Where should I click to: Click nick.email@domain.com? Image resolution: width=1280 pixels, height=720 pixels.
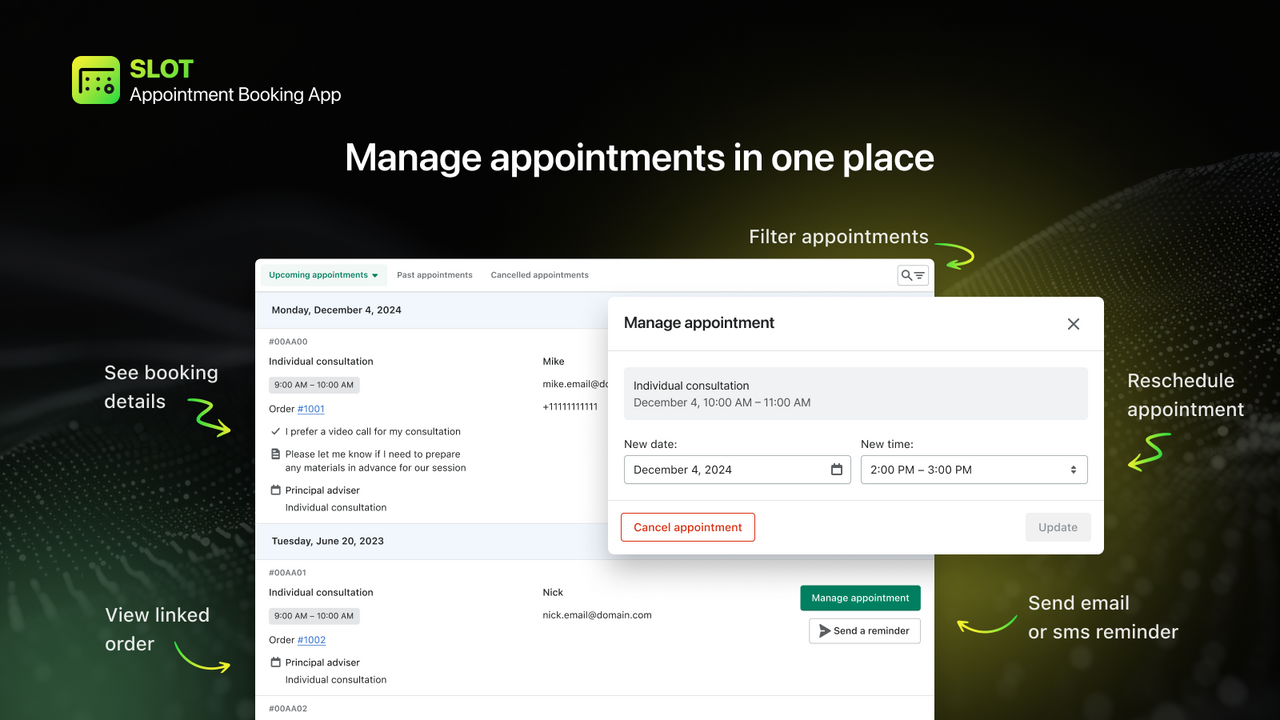pyautogui.click(x=597, y=615)
